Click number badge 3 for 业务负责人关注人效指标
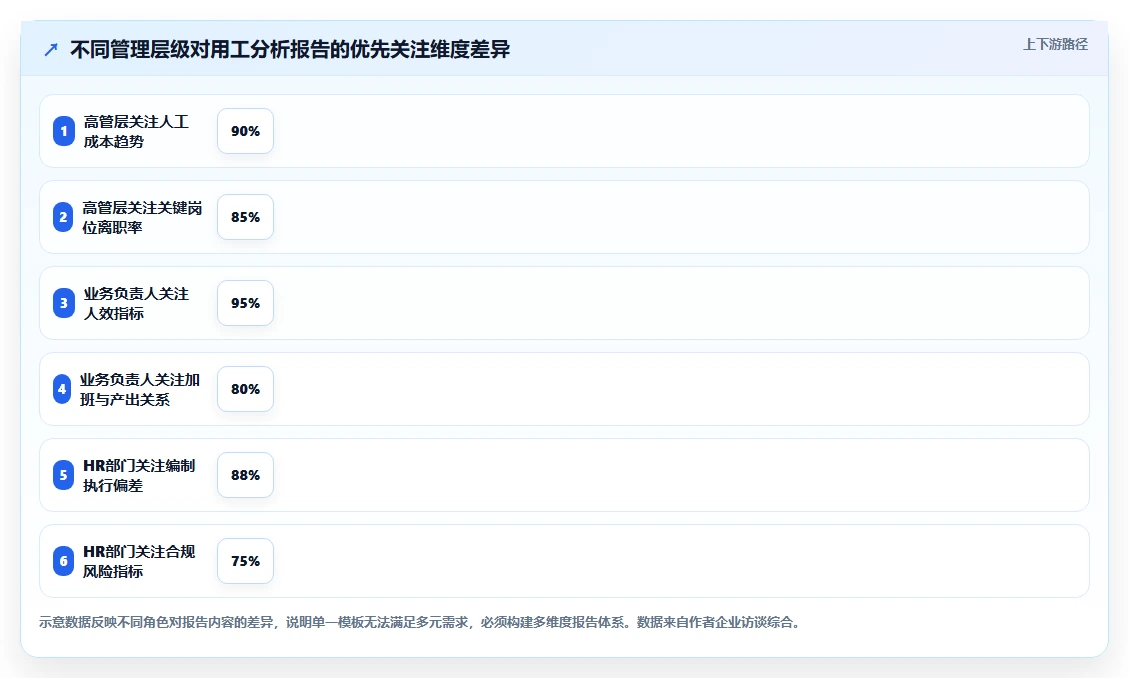Viewport: 1129px width, 678px height. click(63, 303)
